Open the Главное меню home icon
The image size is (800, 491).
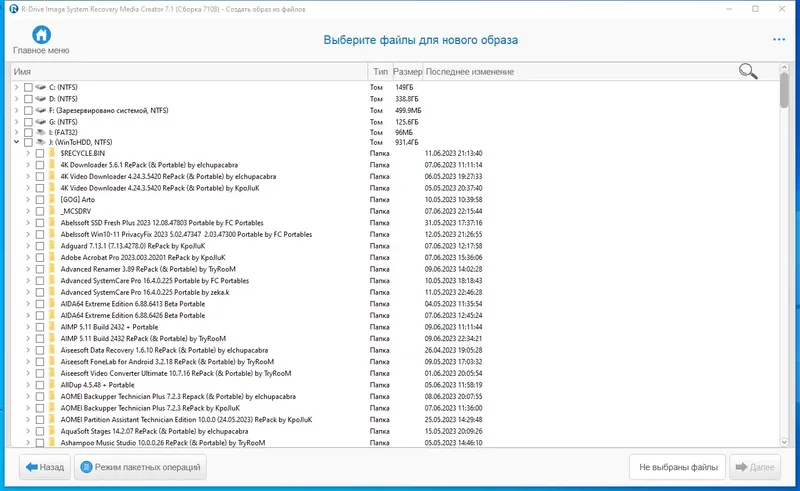pyautogui.click(x=41, y=35)
